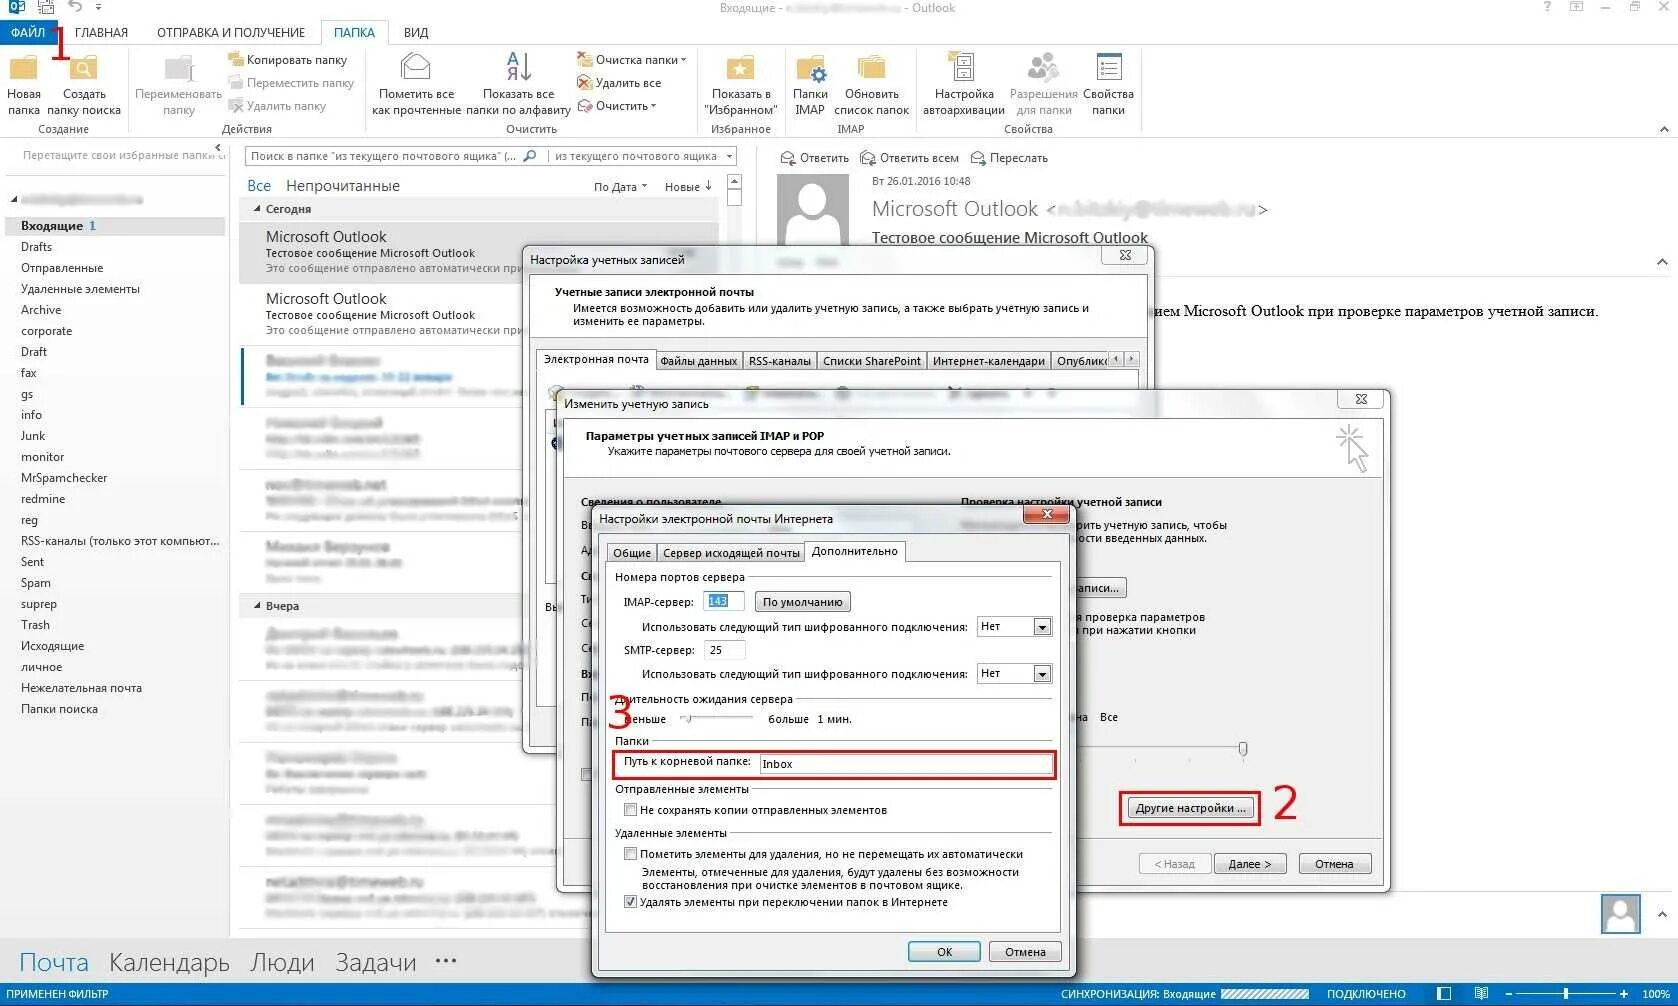This screenshot has width=1678, height=1006.
Task: Click Другие настройки (More Settings) button
Action: click(x=1190, y=808)
